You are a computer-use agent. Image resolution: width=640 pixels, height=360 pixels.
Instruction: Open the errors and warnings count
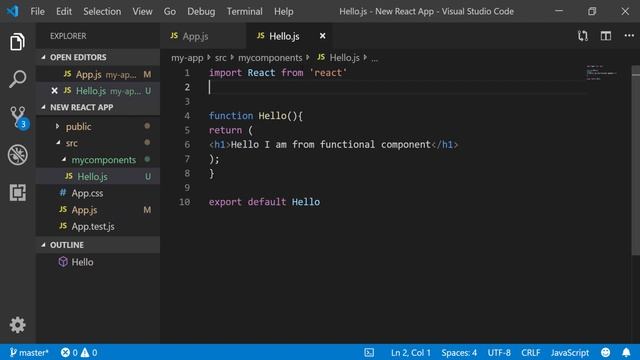pyautogui.click(x=79, y=352)
